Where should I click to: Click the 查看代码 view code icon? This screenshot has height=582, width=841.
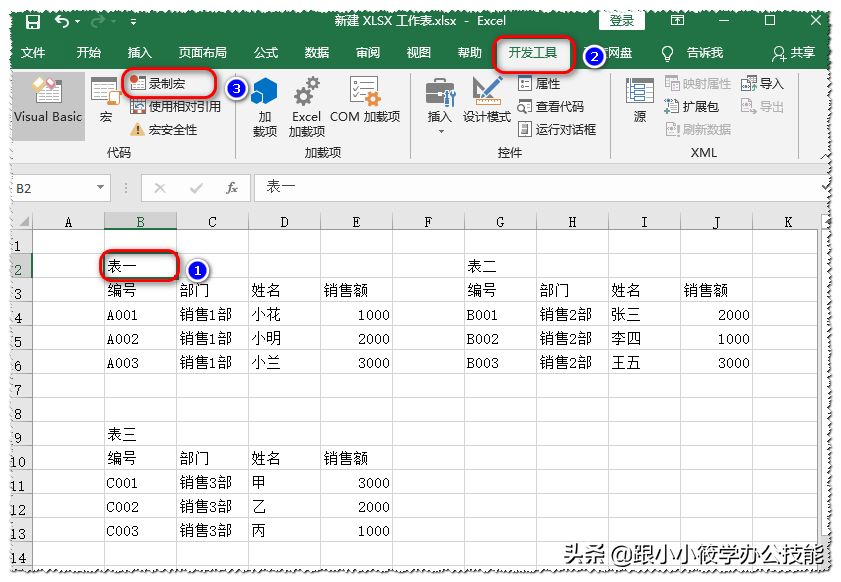coord(551,107)
